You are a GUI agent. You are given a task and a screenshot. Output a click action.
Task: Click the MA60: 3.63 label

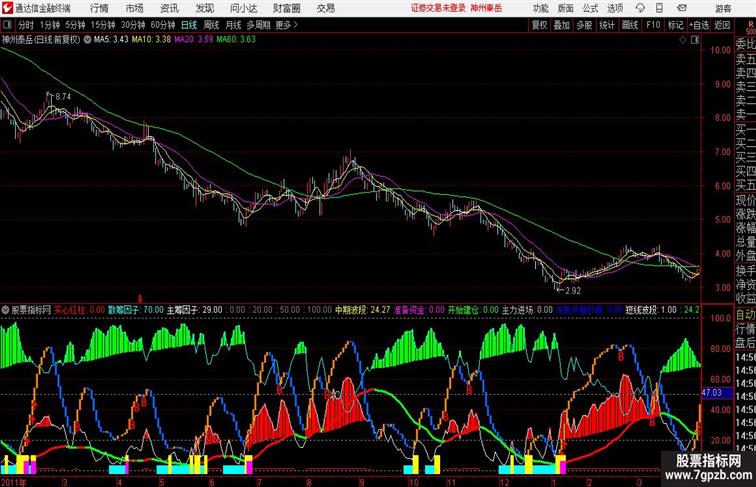click(236, 40)
